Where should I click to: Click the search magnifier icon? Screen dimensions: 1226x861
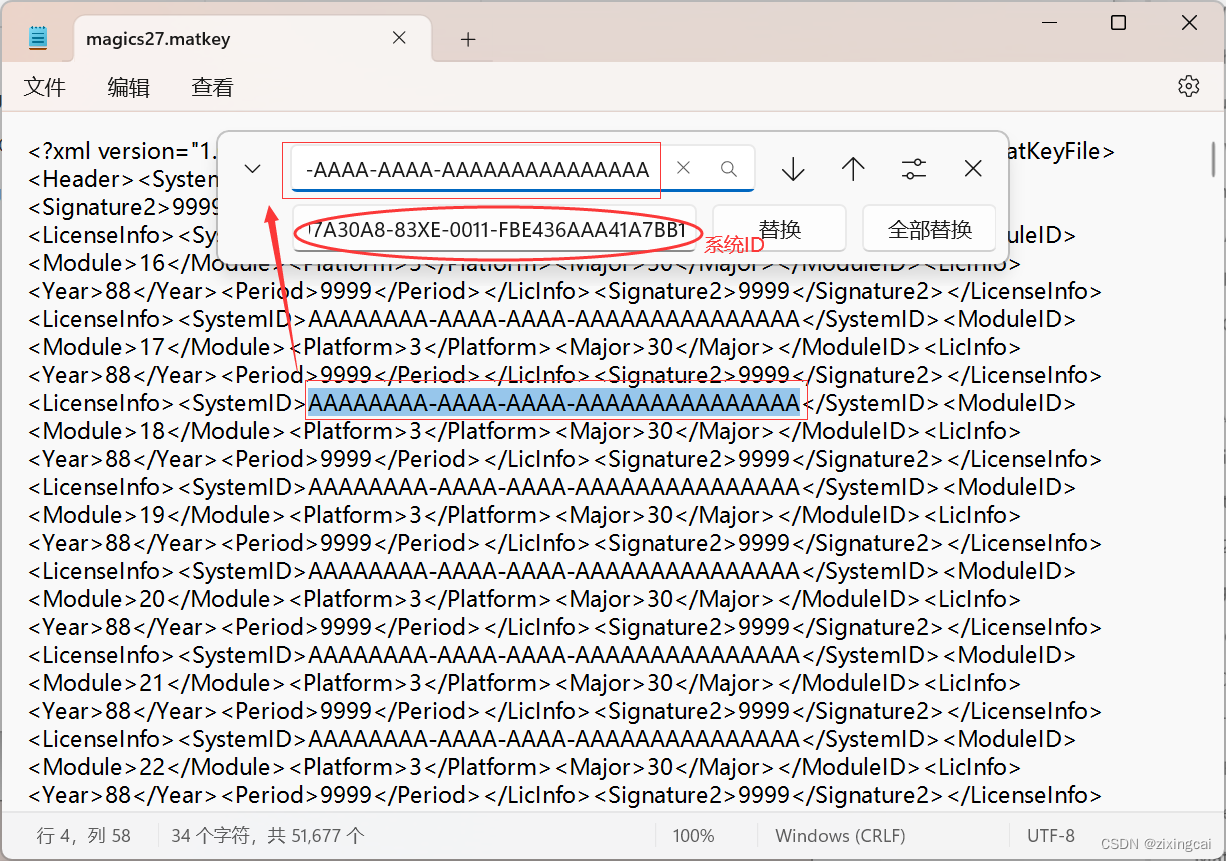pos(729,169)
